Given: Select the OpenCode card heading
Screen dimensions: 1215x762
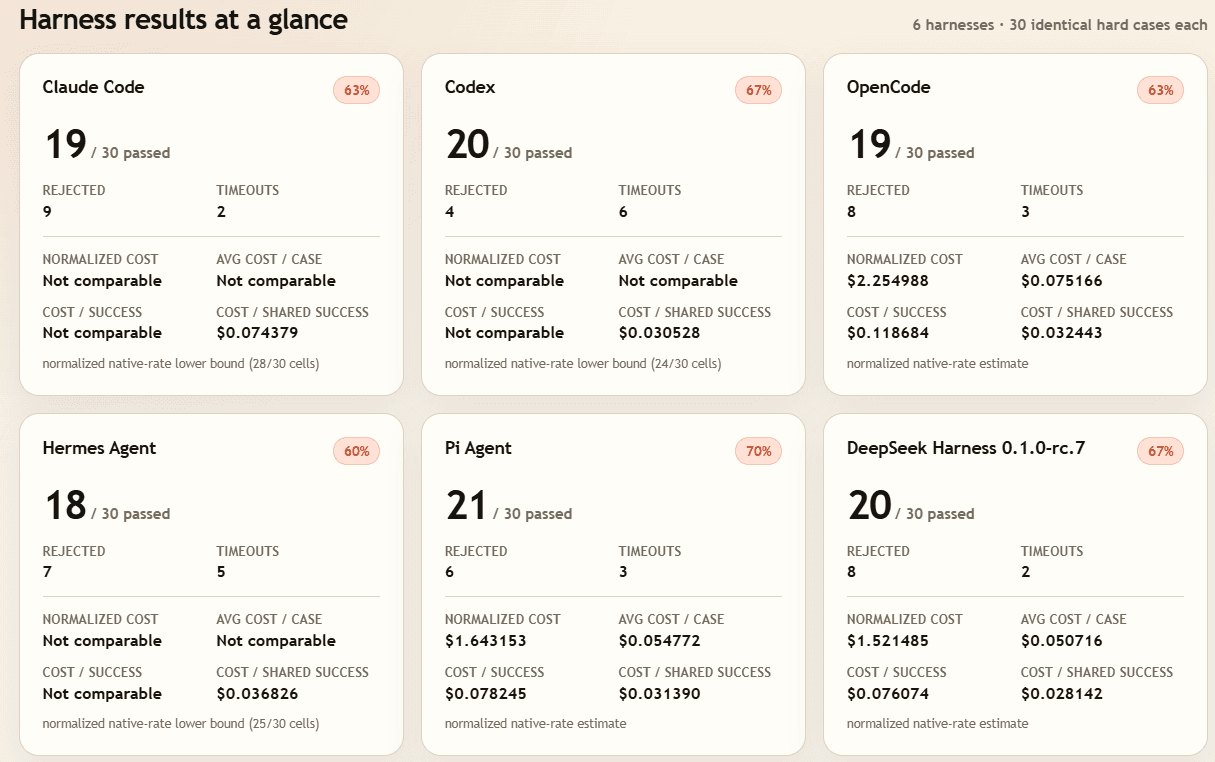Looking at the screenshot, I should pyautogui.click(x=889, y=87).
